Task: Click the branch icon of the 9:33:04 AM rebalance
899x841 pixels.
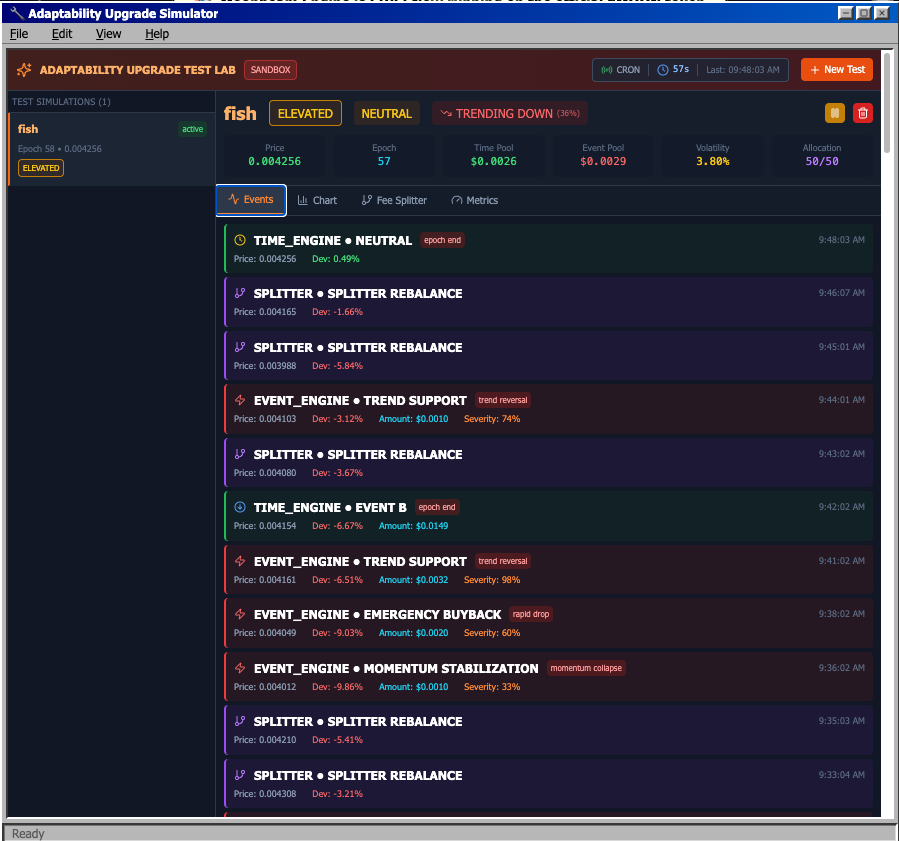Action: click(240, 775)
